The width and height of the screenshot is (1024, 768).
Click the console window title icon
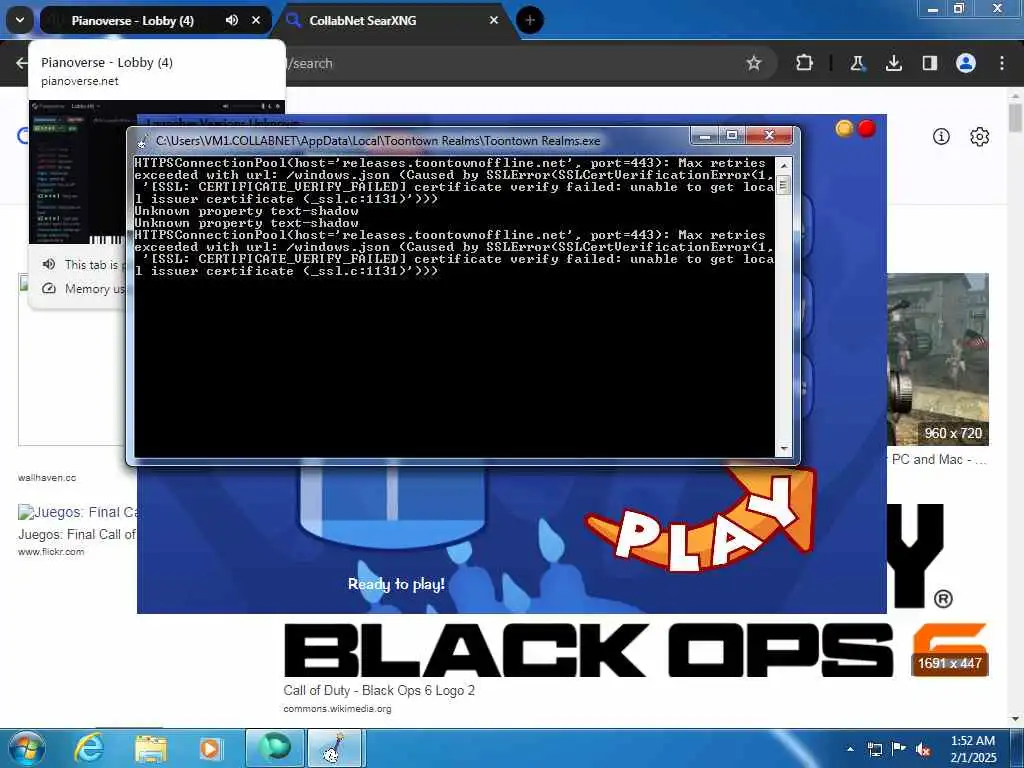[x=142, y=140]
